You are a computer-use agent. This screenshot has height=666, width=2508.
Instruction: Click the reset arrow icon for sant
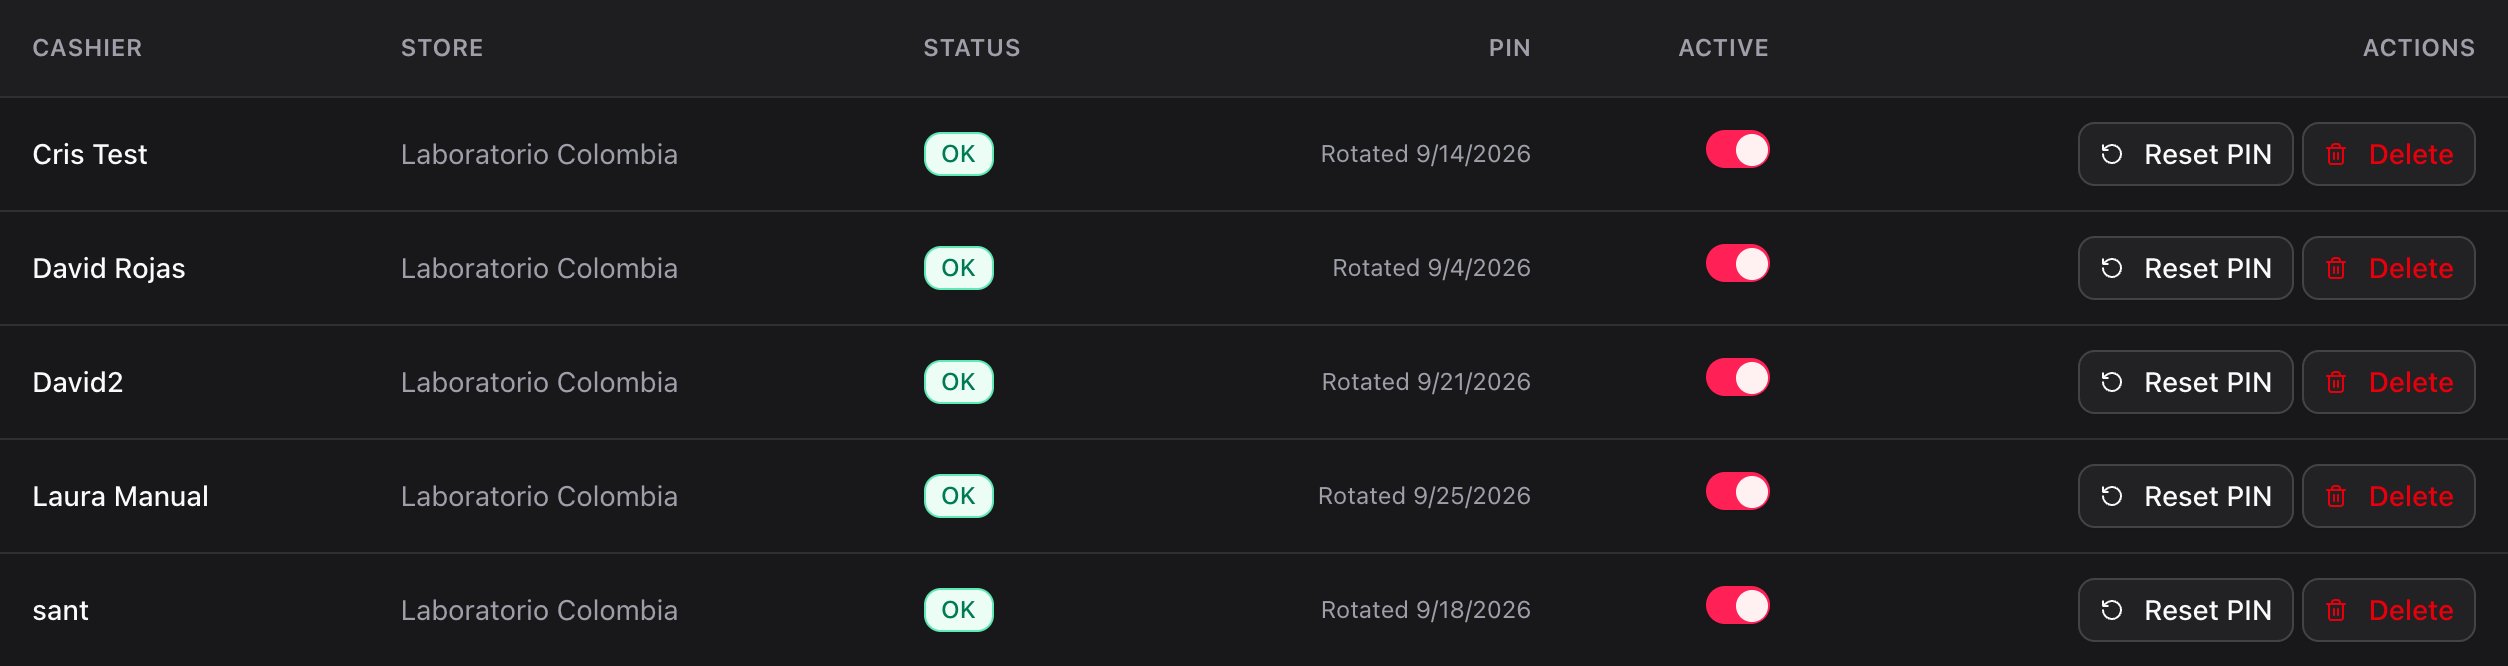click(2111, 610)
